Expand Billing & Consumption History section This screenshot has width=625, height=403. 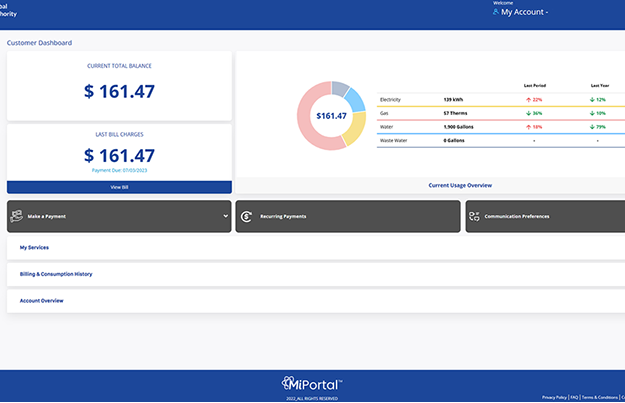tap(56, 274)
